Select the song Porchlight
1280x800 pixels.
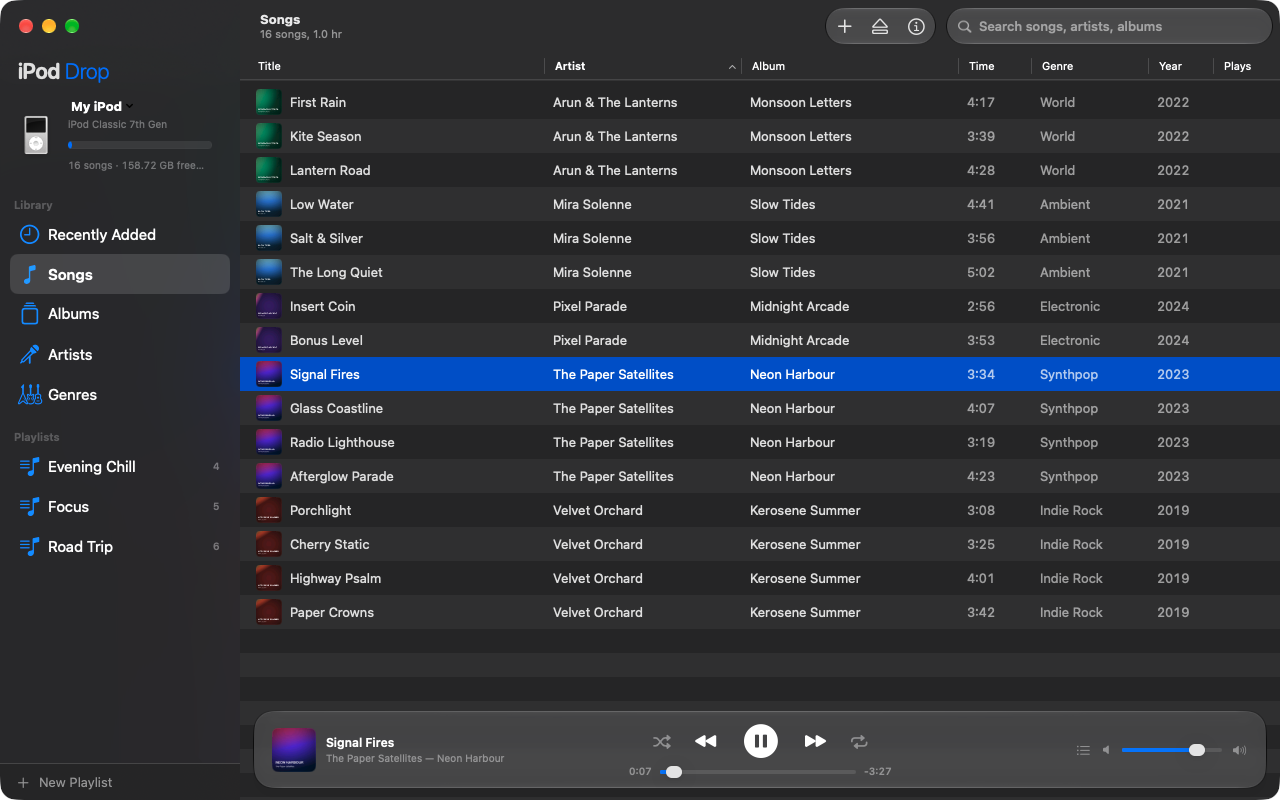[760, 510]
